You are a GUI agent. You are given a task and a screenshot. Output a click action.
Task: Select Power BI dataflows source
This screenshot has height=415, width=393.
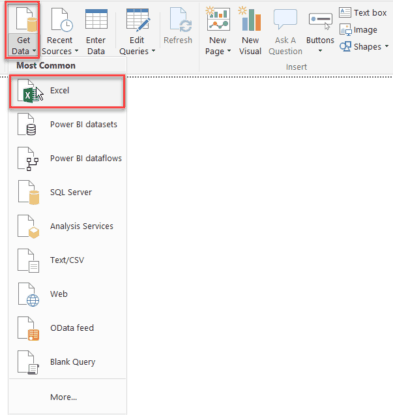(x=67, y=158)
